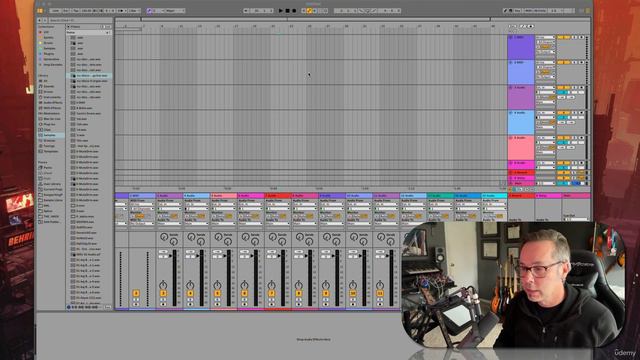
Task: Click Send B knob on mixer track 3
Action: 173,242
